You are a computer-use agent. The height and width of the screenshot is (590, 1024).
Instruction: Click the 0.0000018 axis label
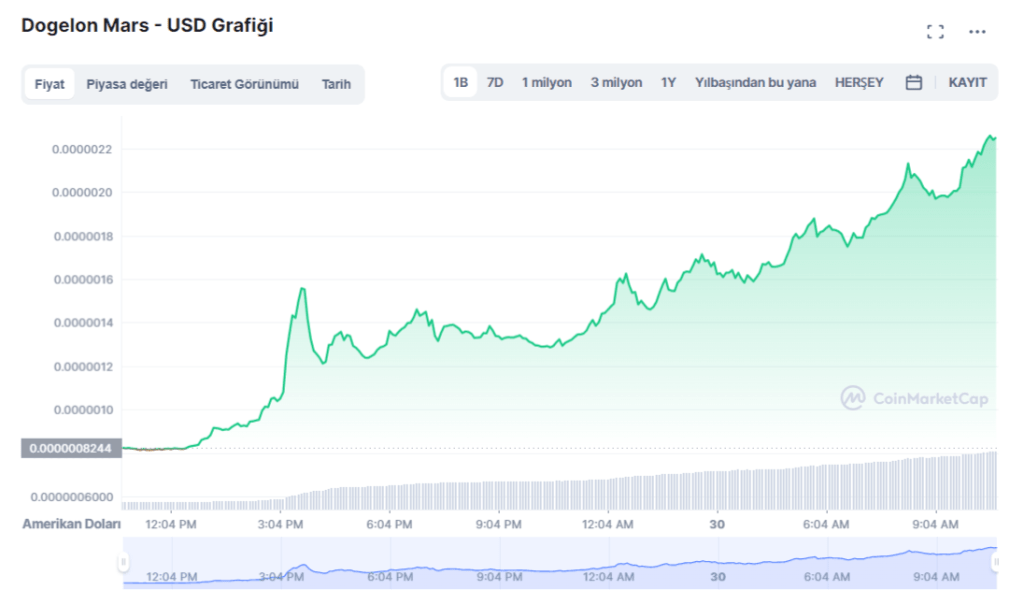(83, 237)
